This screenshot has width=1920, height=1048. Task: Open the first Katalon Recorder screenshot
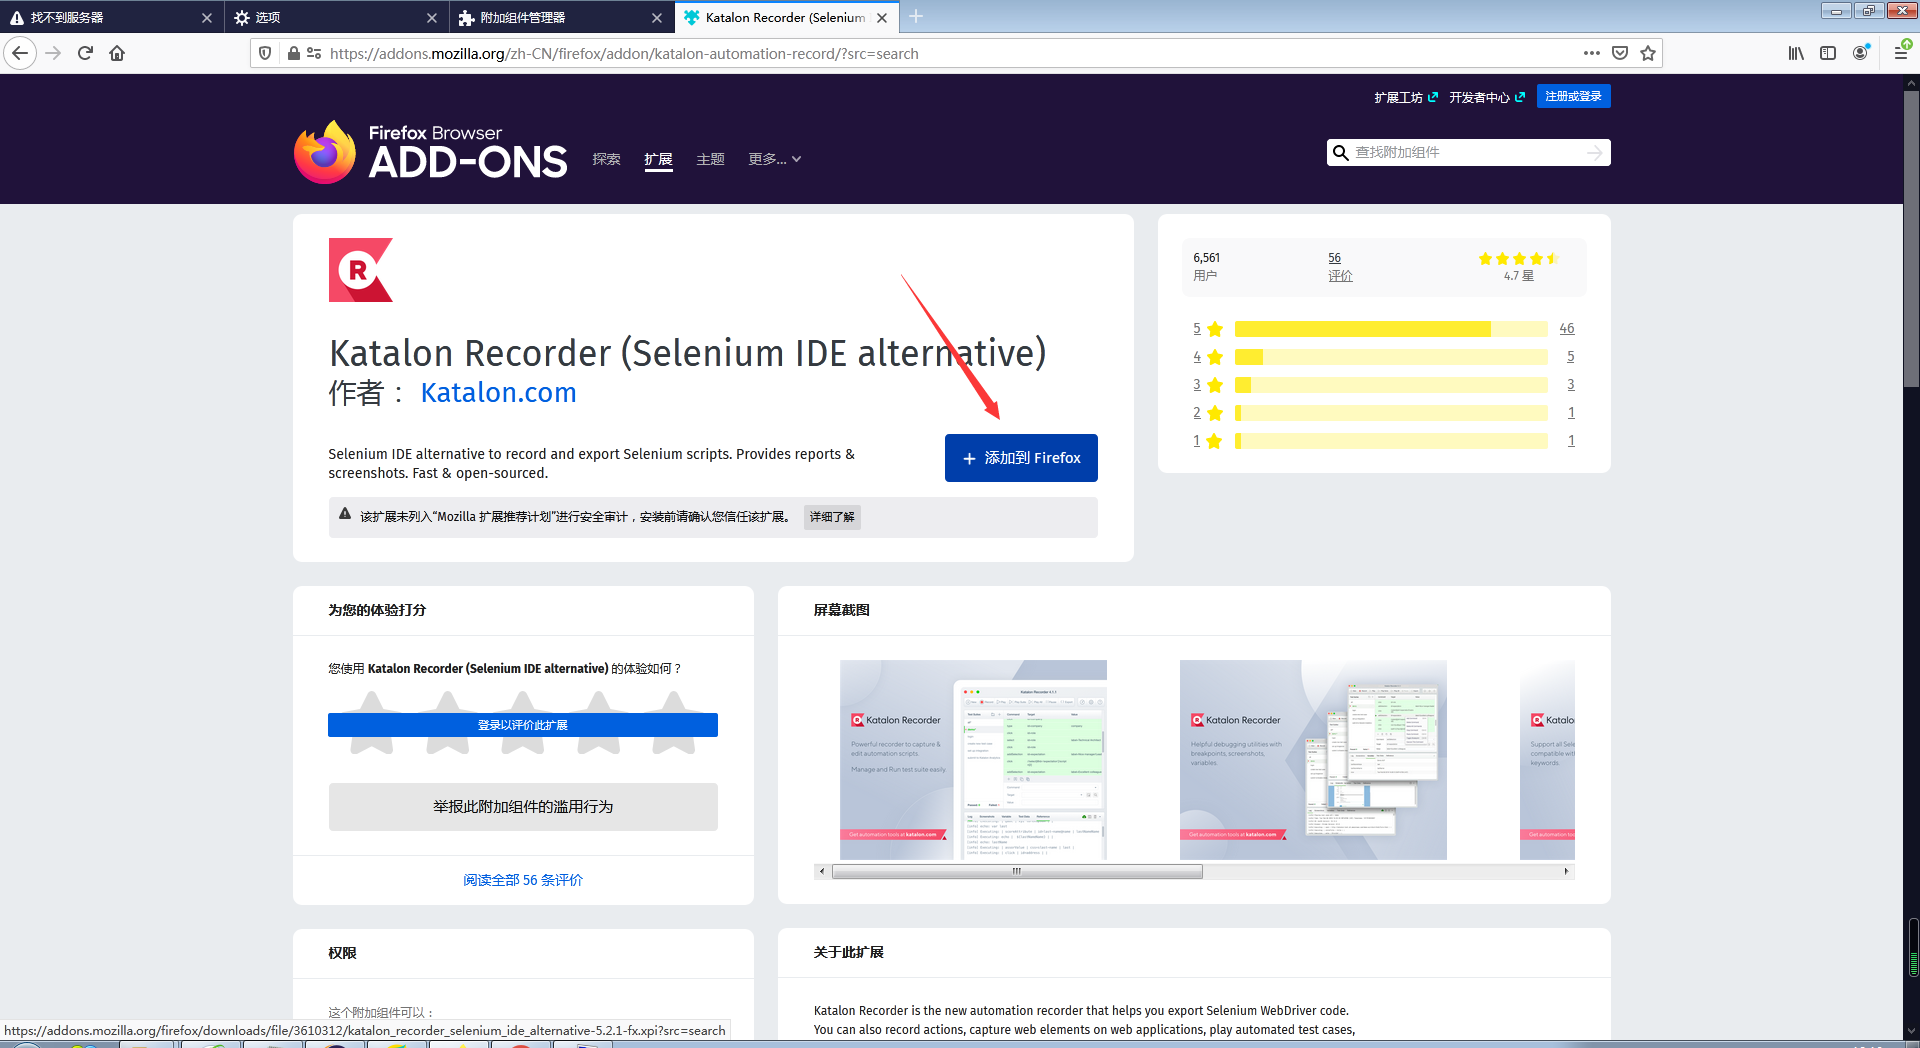click(x=973, y=760)
